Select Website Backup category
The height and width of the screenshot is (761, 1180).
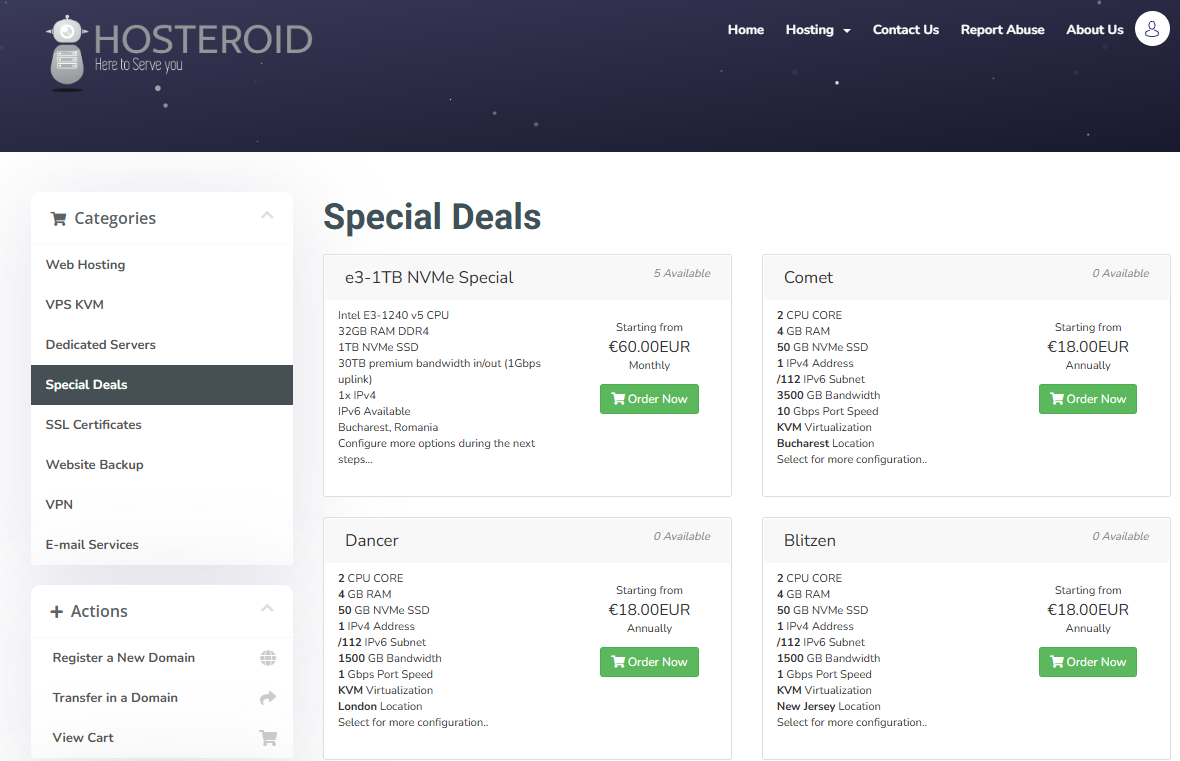coord(162,464)
